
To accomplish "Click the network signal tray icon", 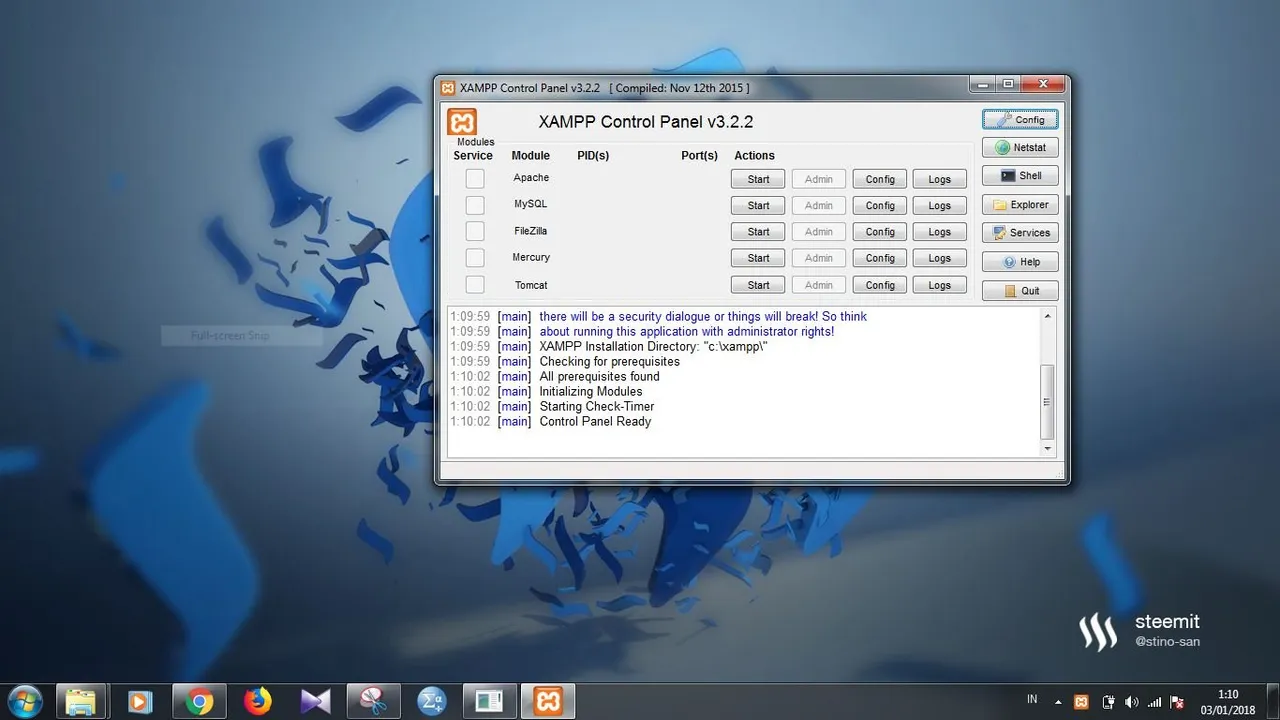I will tap(1154, 702).
